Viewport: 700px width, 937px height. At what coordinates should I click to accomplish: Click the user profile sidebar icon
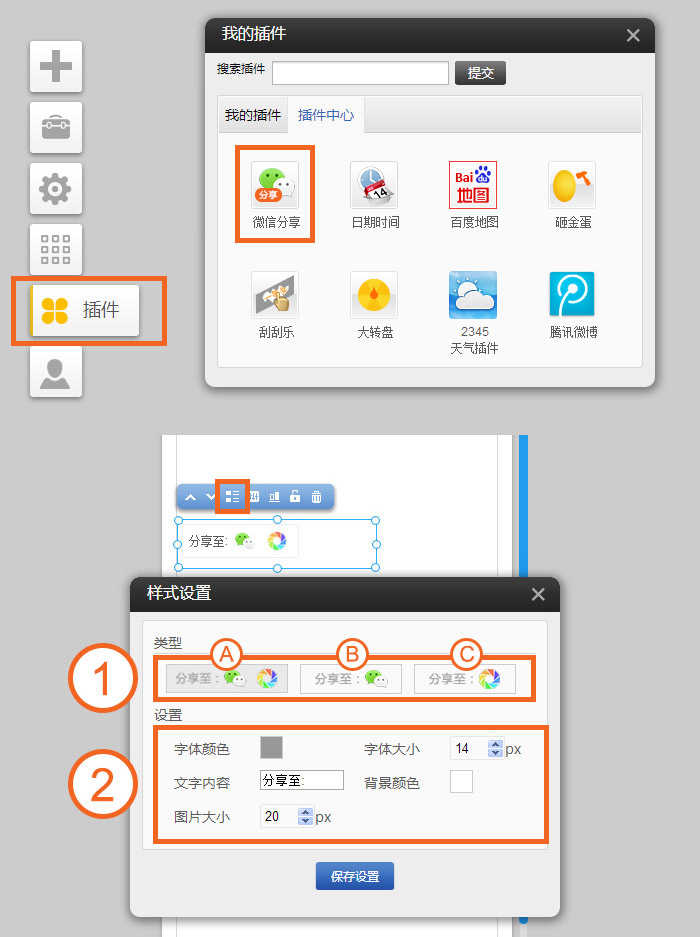[x=56, y=372]
